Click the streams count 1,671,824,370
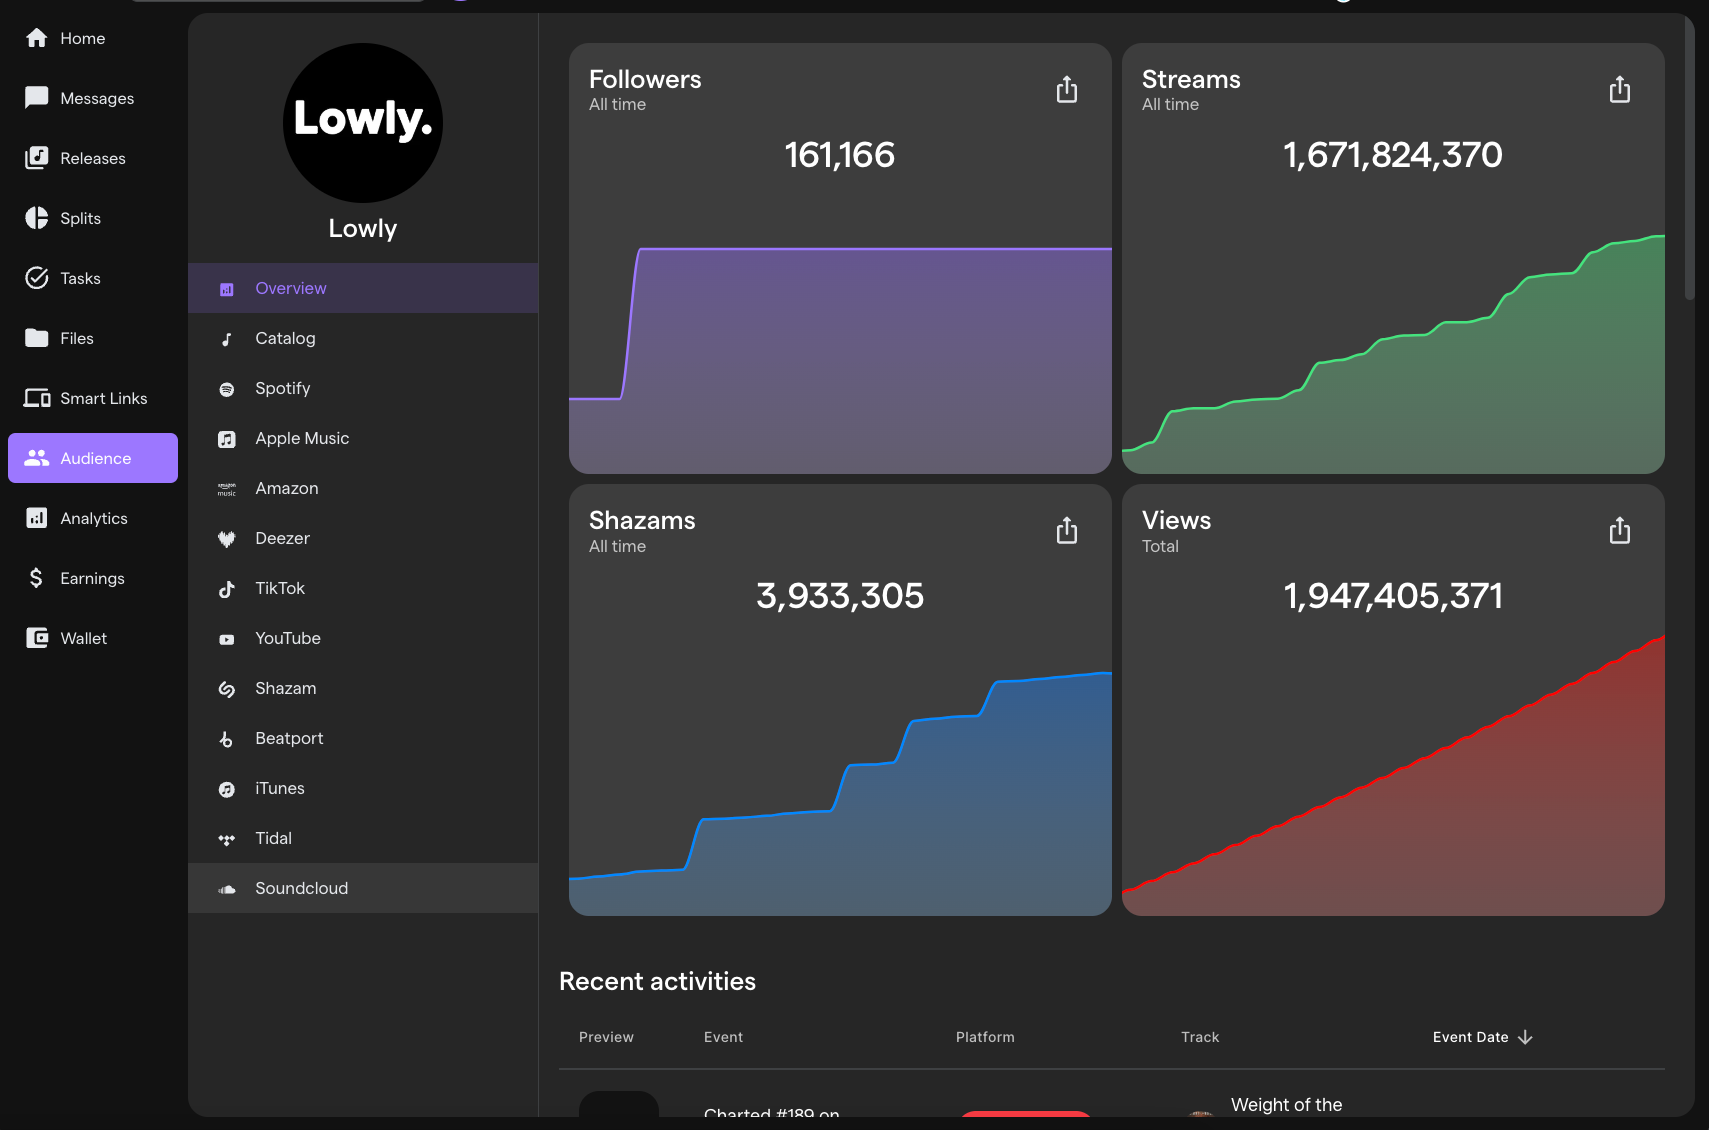Image resolution: width=1709 pixels, height=1130 pixels. (x=1393, y=155)
